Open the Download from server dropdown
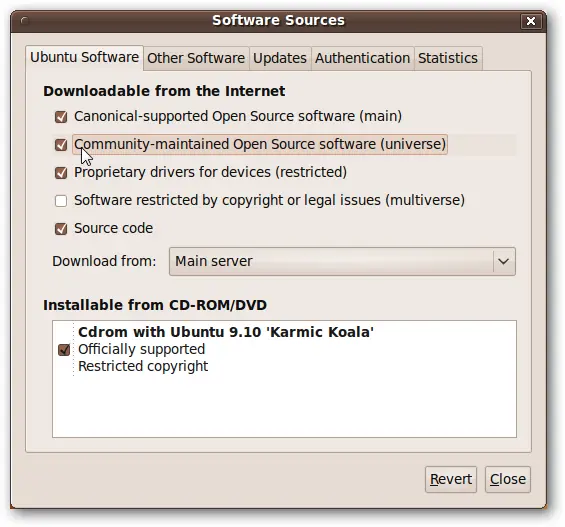The image size is (565, 527). (342, 261)
